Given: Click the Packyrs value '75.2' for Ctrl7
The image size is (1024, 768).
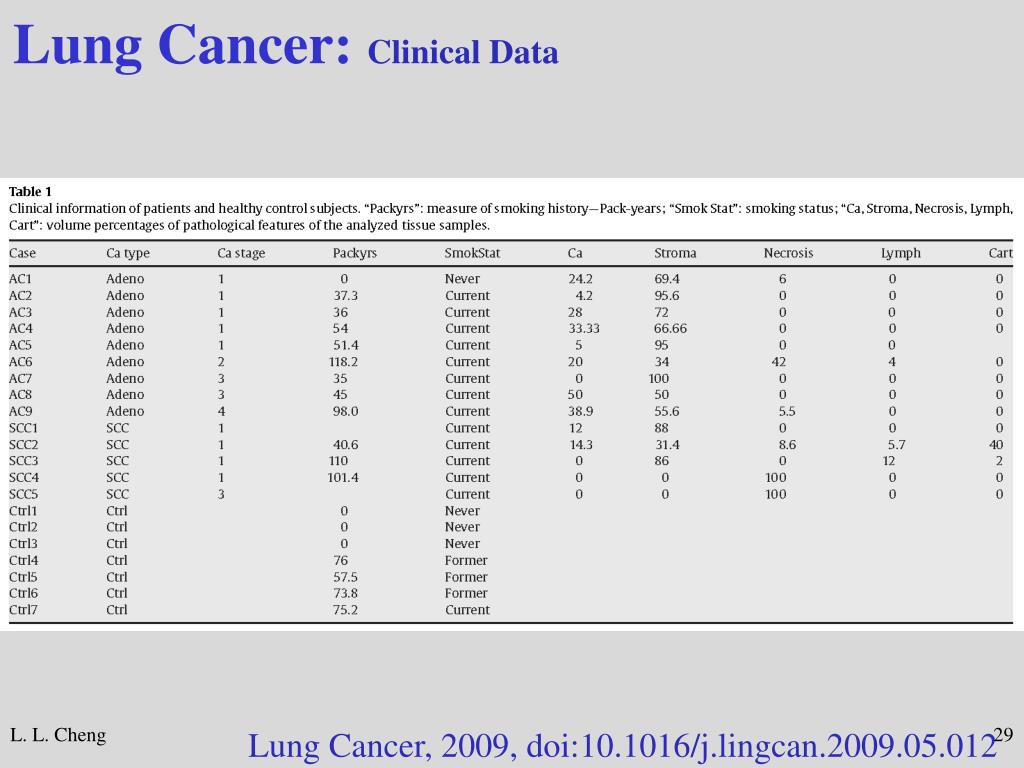Looking at the screenshot, I should click(345, 610).
